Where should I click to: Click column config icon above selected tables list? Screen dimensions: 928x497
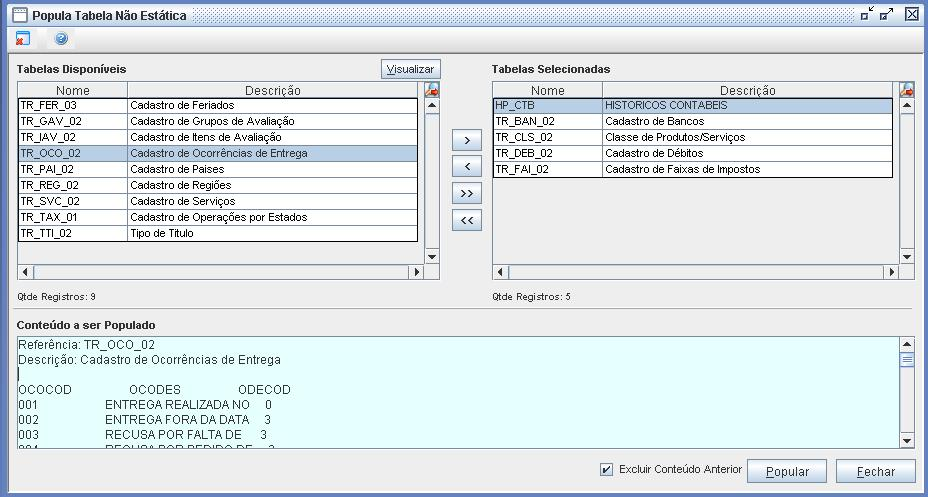(x=907, y=90)
